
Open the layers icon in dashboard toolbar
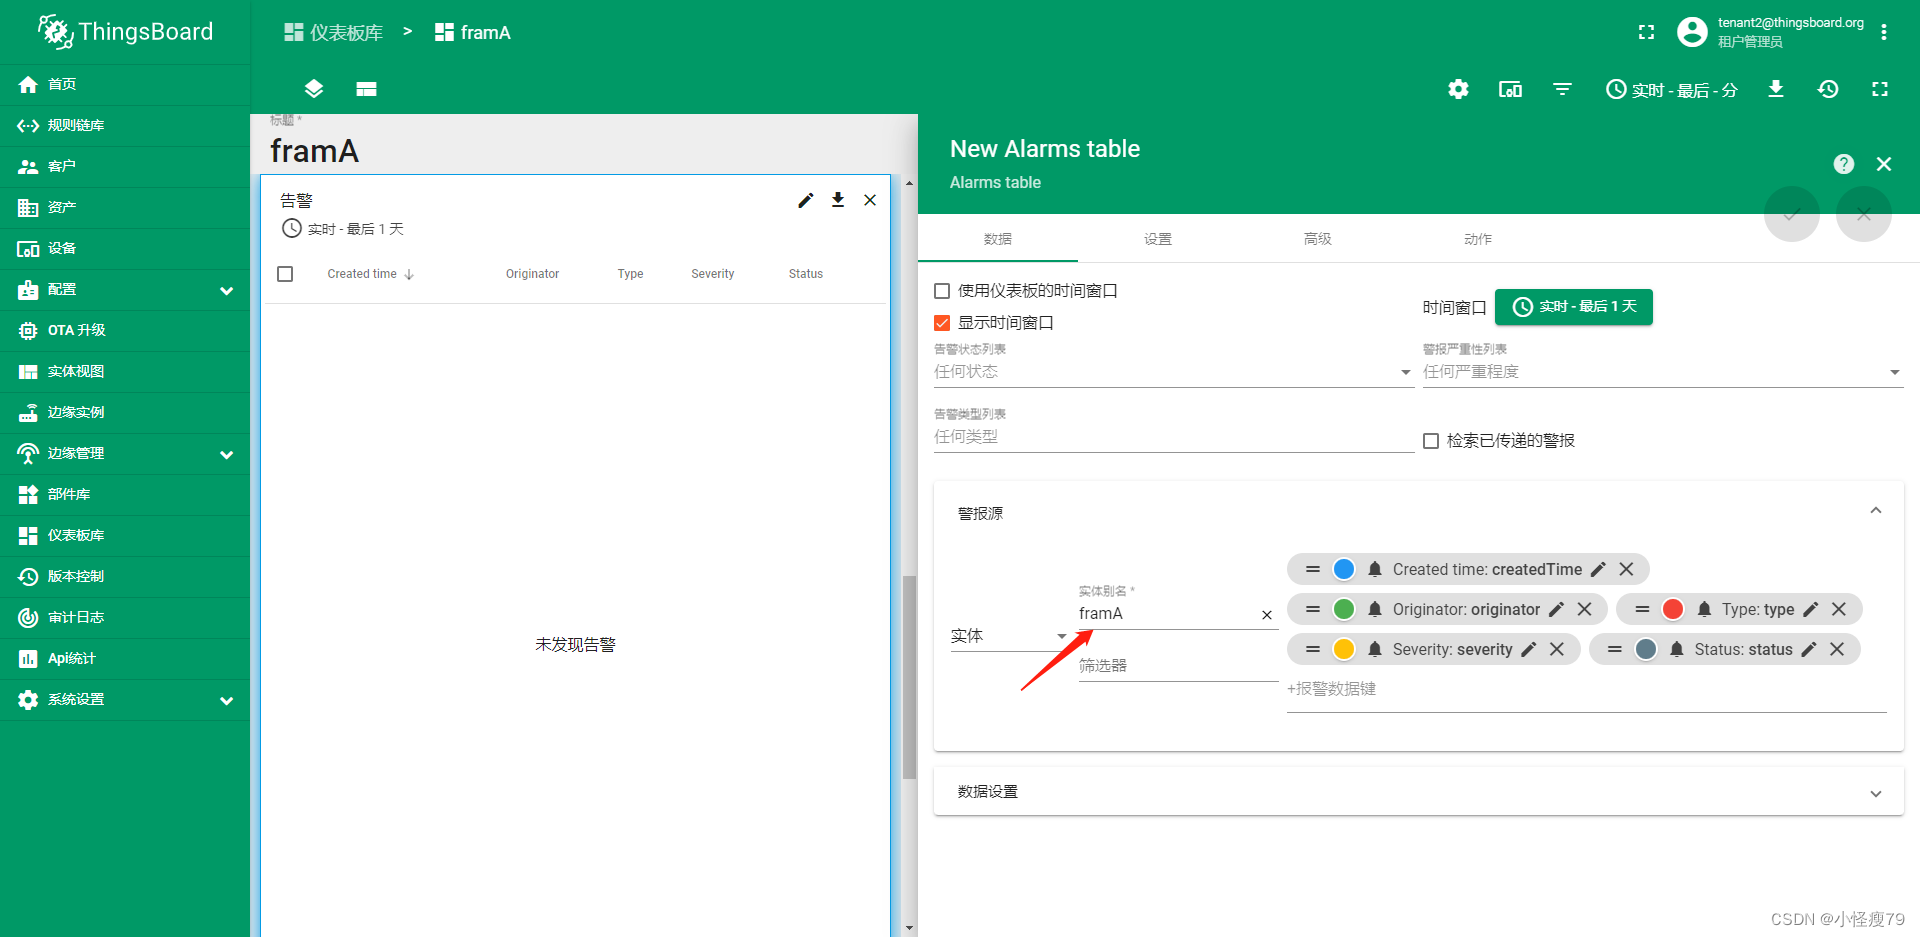(314, 89)
